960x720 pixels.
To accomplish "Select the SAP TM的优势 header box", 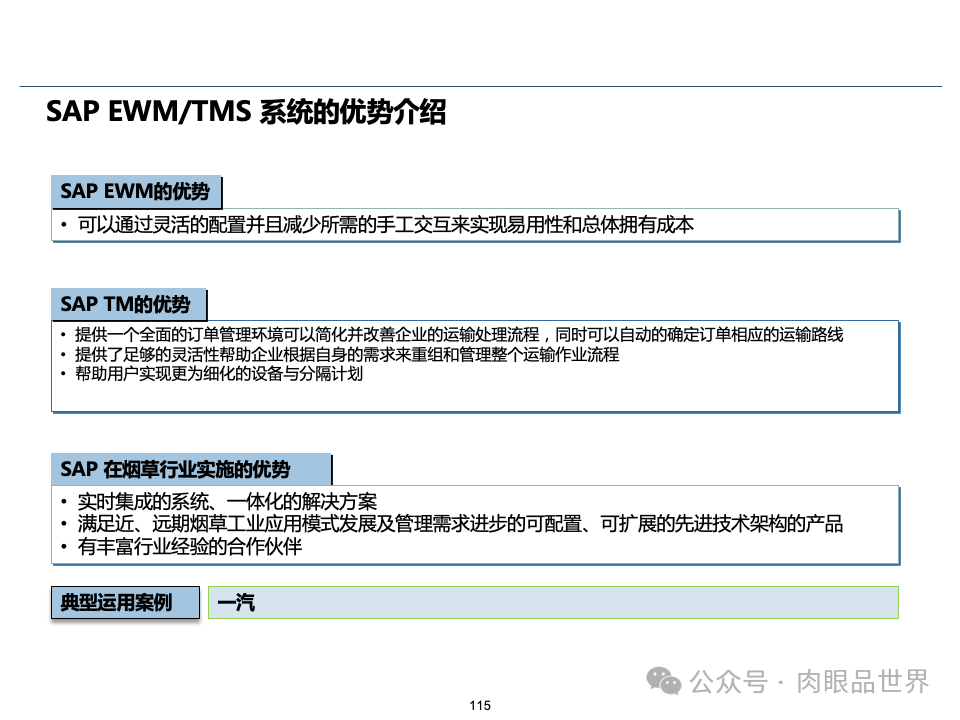I will [x=129, y=304].
